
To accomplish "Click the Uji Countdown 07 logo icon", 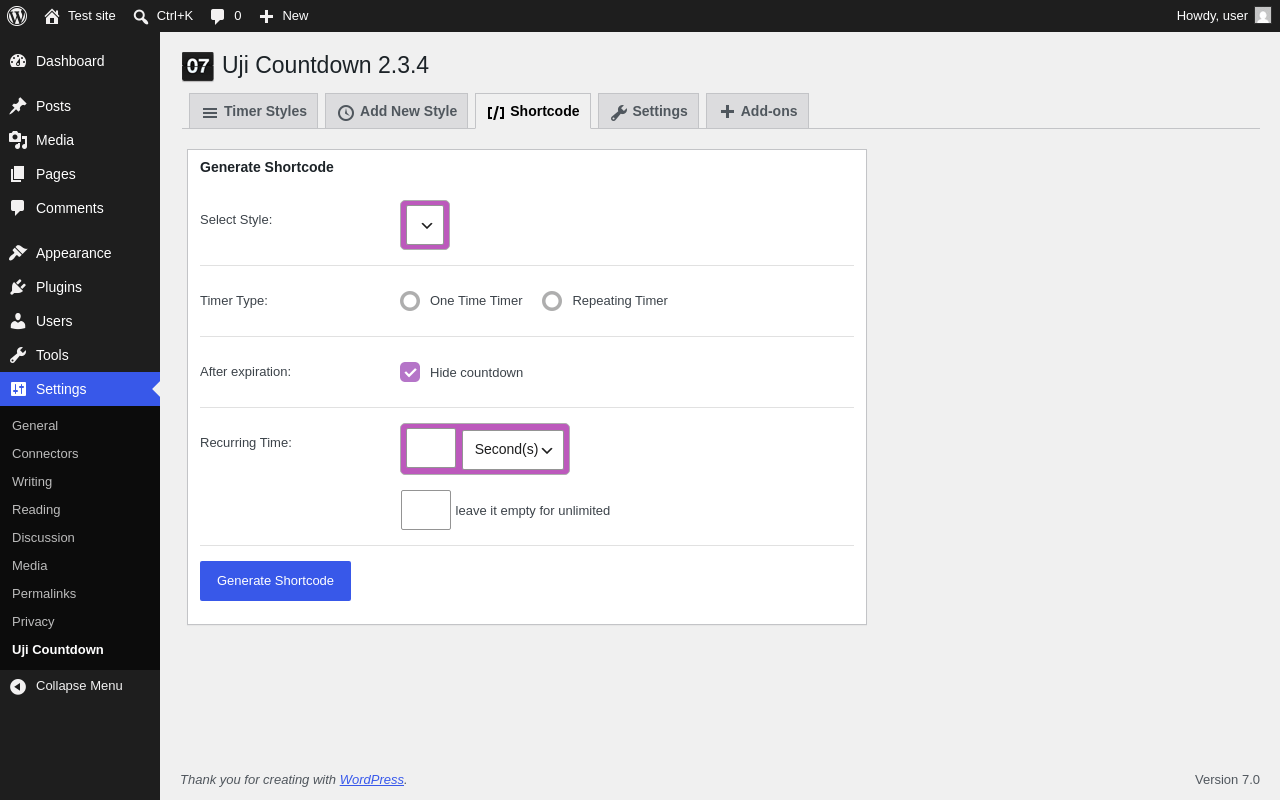I will pos(198,66).
